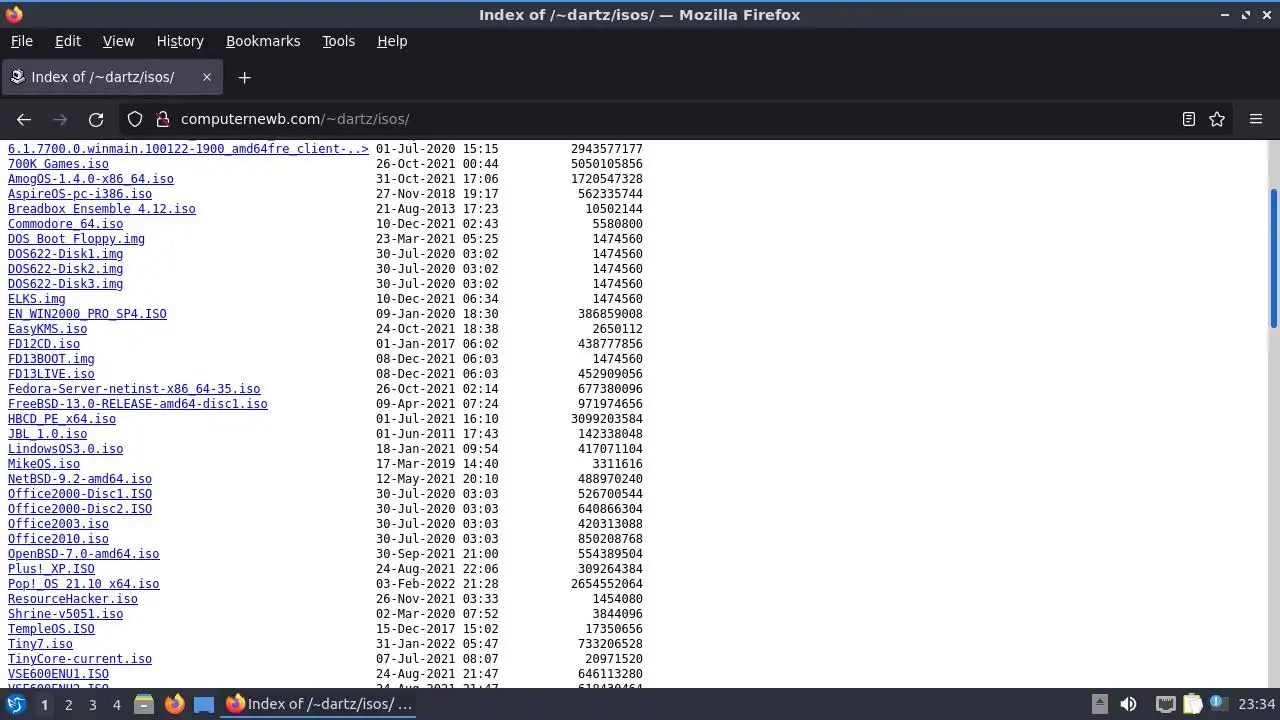Open the View menu
The width and height of the screenshot is (1280, 720).
coord(118,41)
